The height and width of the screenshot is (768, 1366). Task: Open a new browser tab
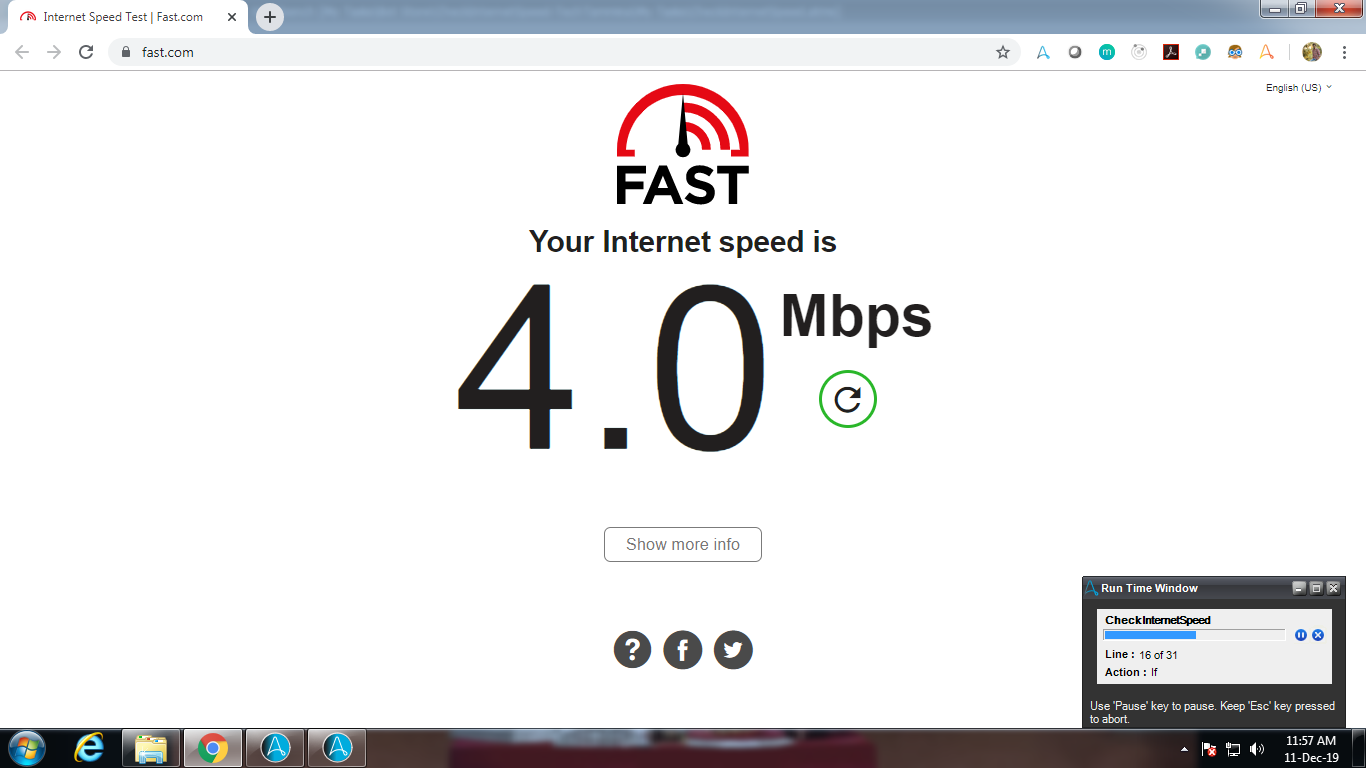pos(270,17)
